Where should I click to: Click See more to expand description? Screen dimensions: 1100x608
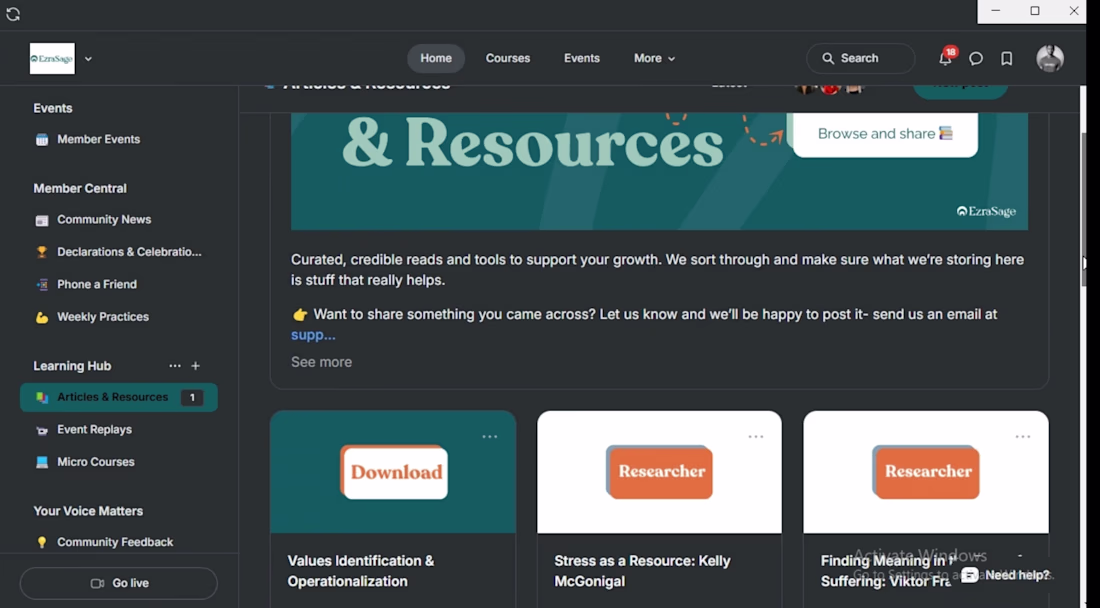321,363
